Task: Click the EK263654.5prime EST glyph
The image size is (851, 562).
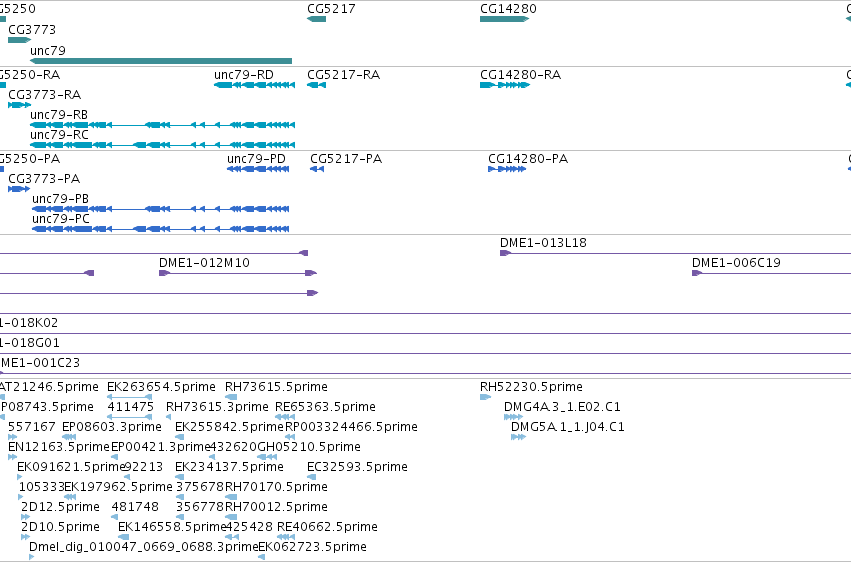Action: pyautogui.click(x=129, y=397)
